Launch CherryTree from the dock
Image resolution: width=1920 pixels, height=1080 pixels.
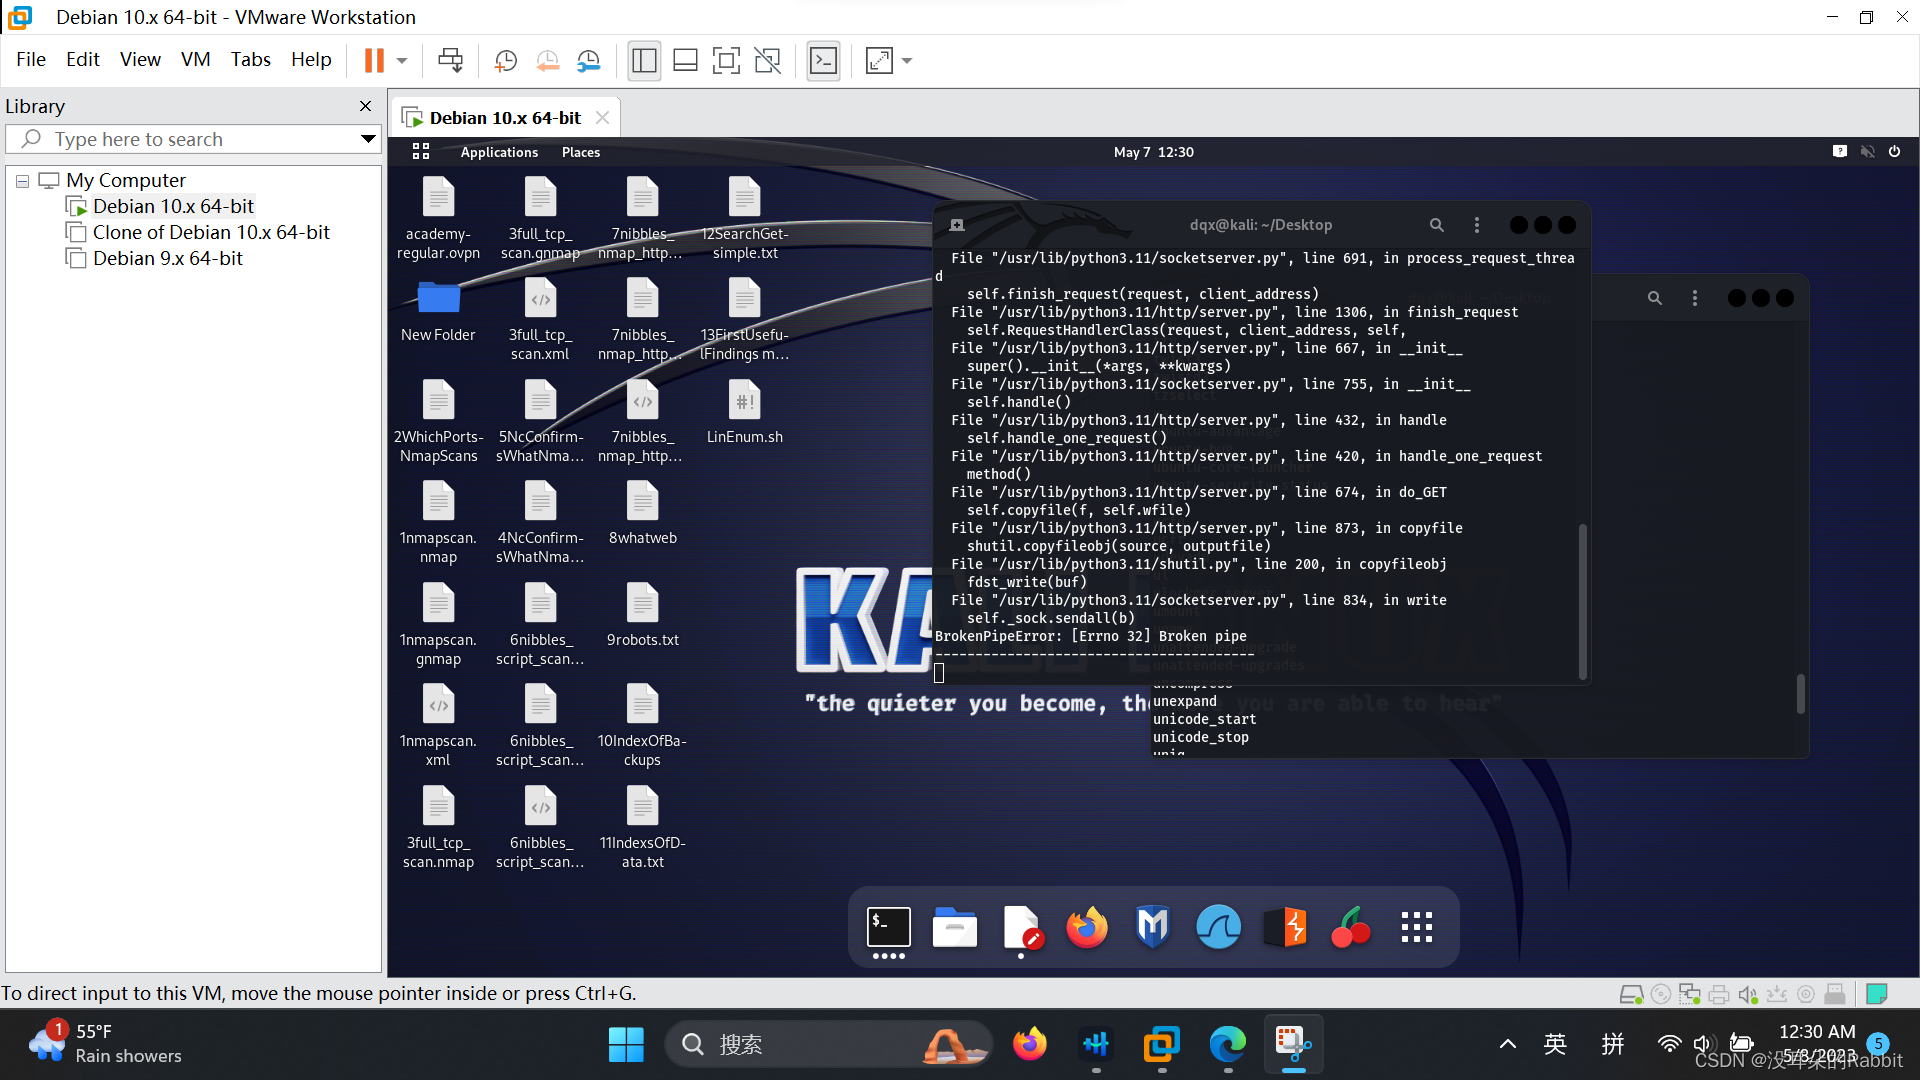1351,927
